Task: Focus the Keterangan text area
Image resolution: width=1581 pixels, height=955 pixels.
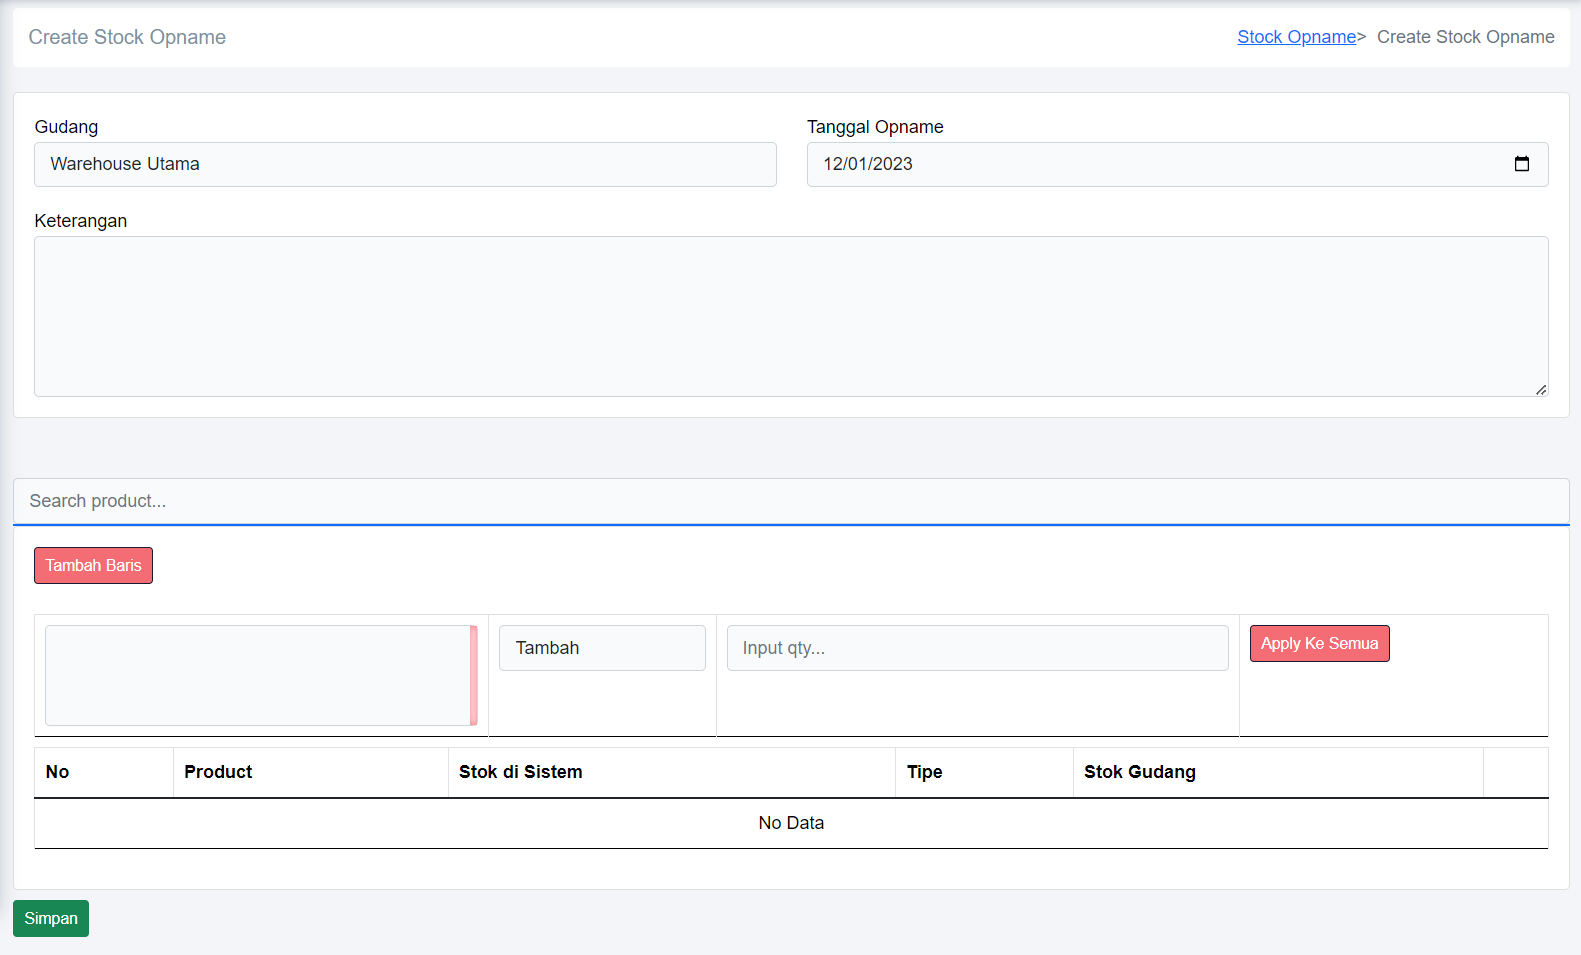Action: [790, 316]
